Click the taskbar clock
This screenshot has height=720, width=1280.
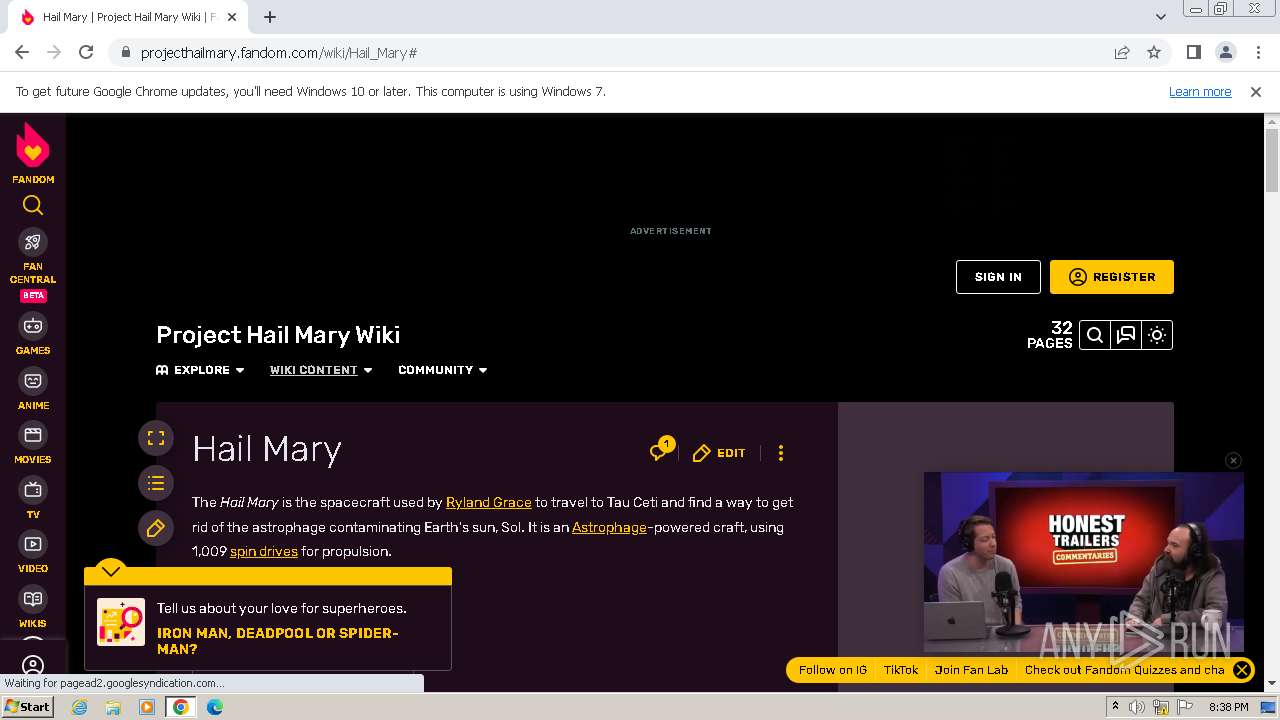point(1228,707)
